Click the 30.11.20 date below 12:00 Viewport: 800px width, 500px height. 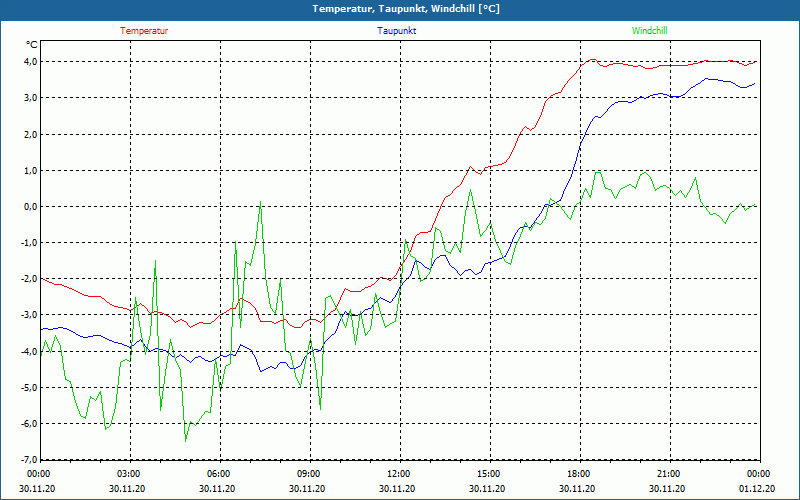coord(397,488)
